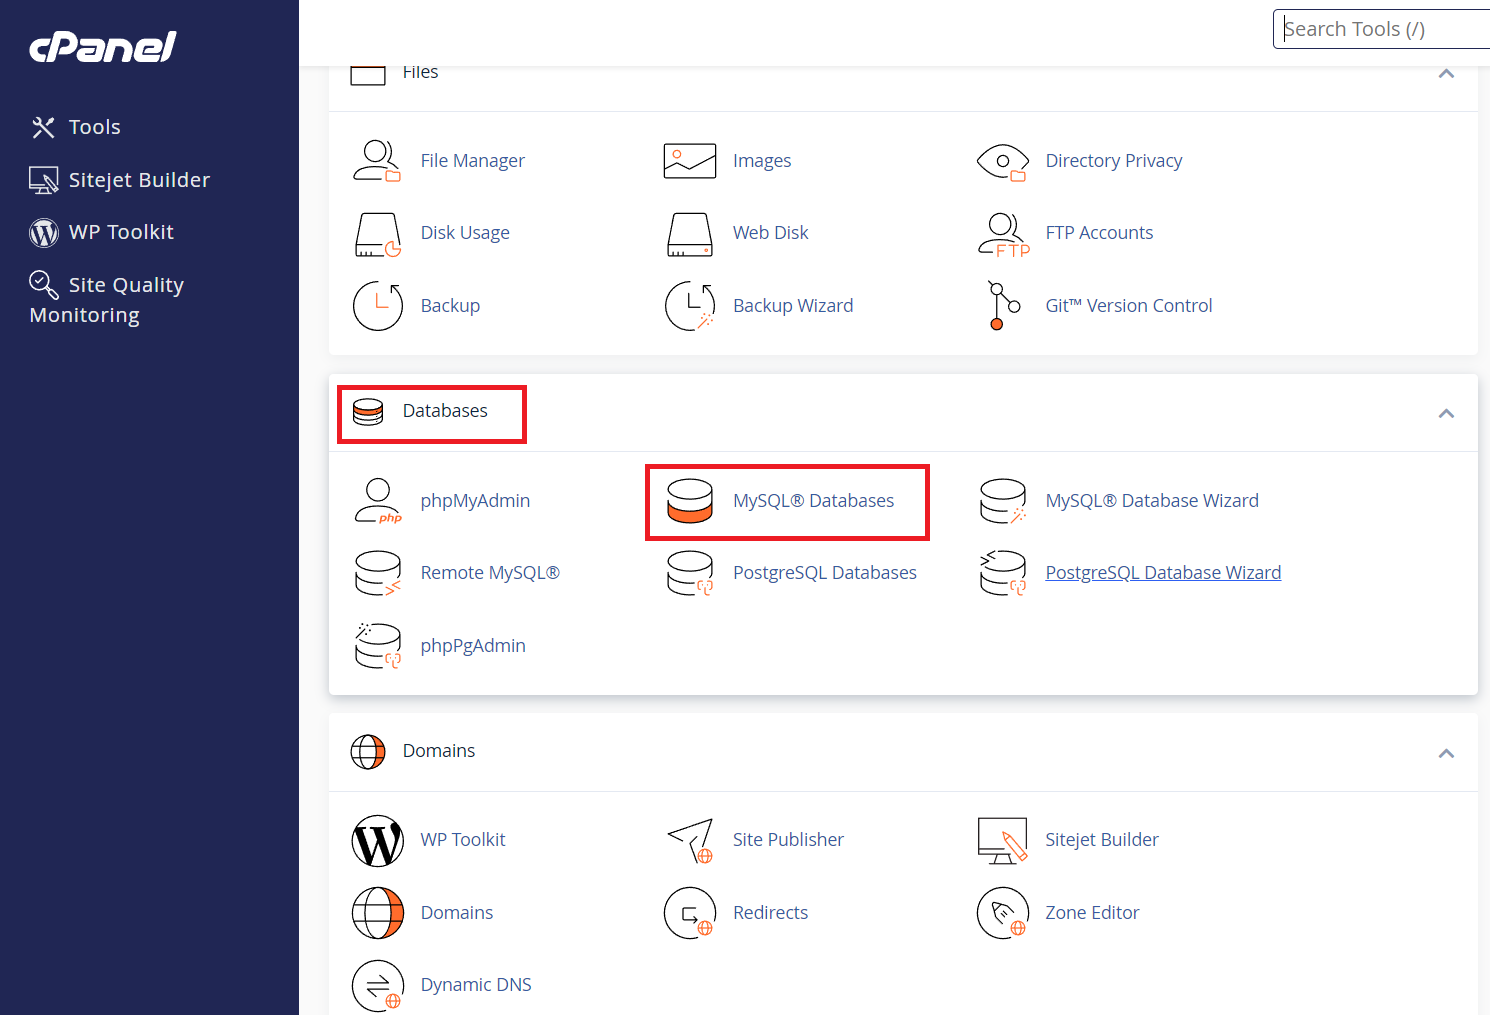Screen dimensions: 1490x1015
Task: Click the Databases section header icon
Action: [x=368, y=412]
